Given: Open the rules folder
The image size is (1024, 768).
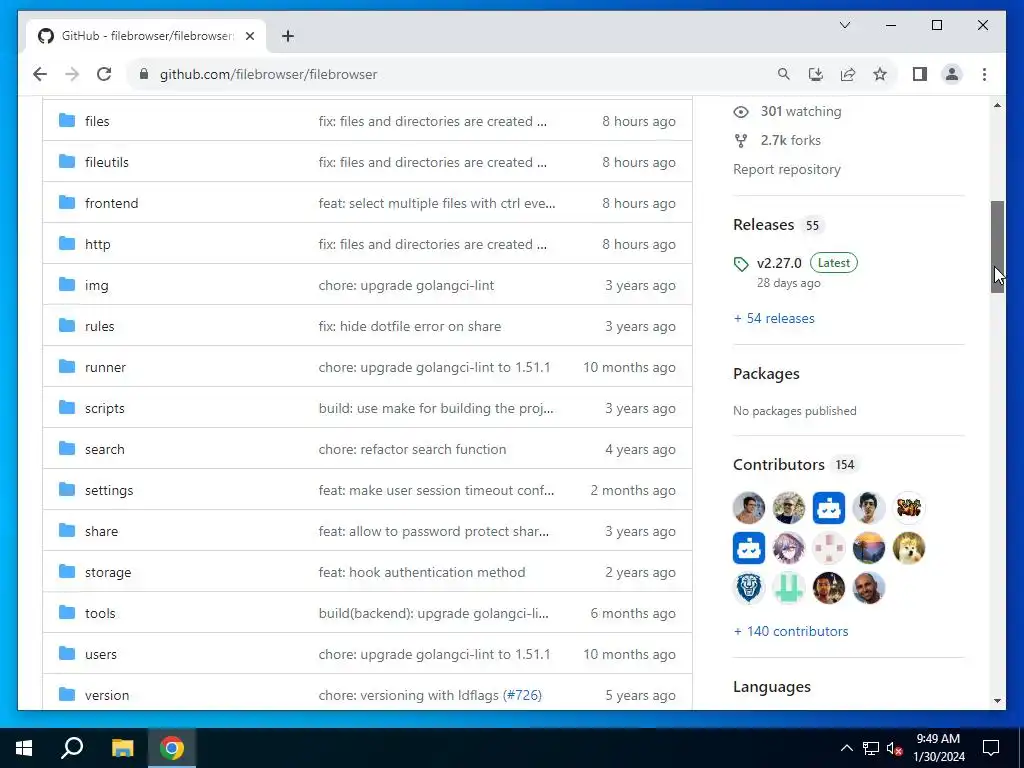Looking at the screenshot, I should pos(99,327).
